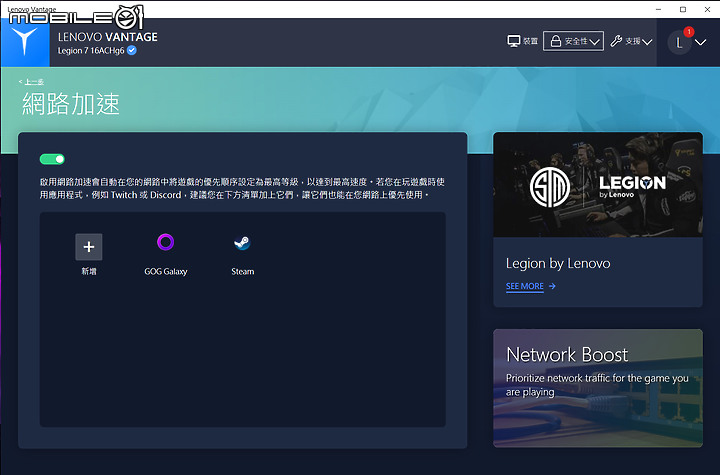Open the Network Boost promo card
The width and height of the screenshot is (720, 475).
click(x=598, y=388)
